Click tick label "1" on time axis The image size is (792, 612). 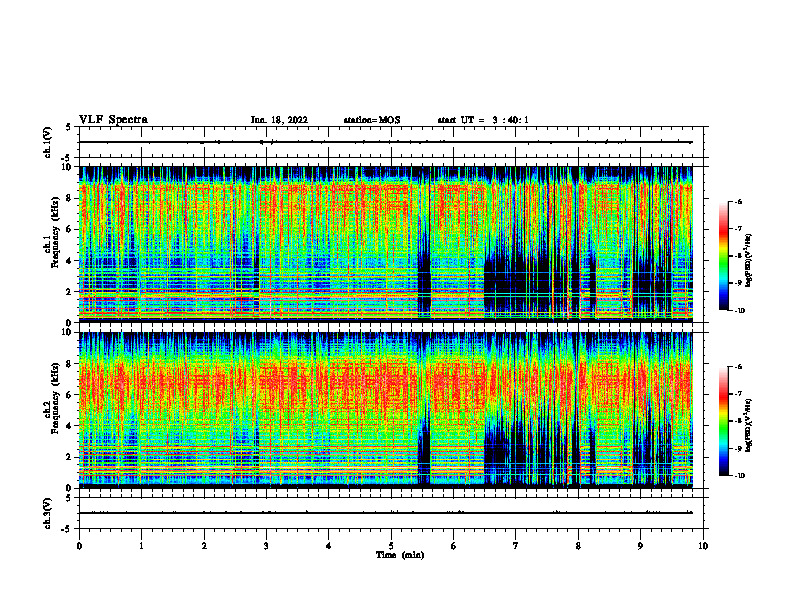point(141,546)
